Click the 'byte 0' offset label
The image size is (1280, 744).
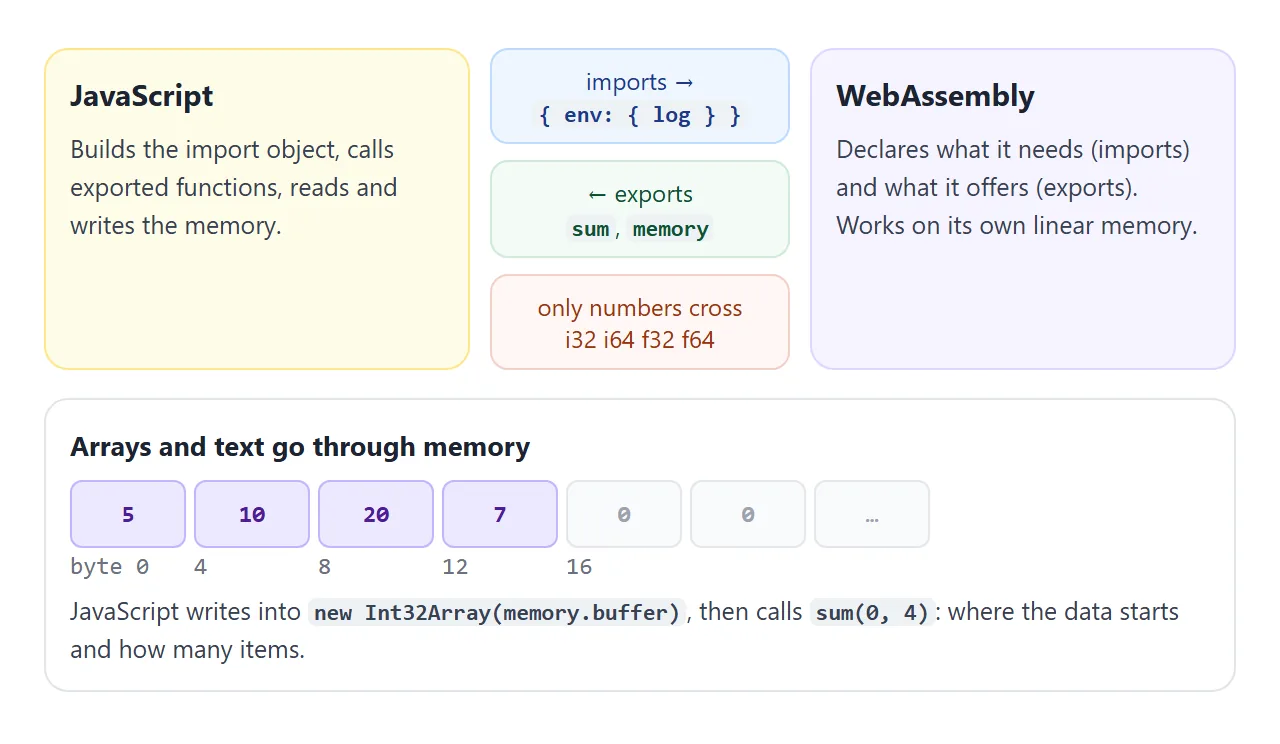[110, 567]
